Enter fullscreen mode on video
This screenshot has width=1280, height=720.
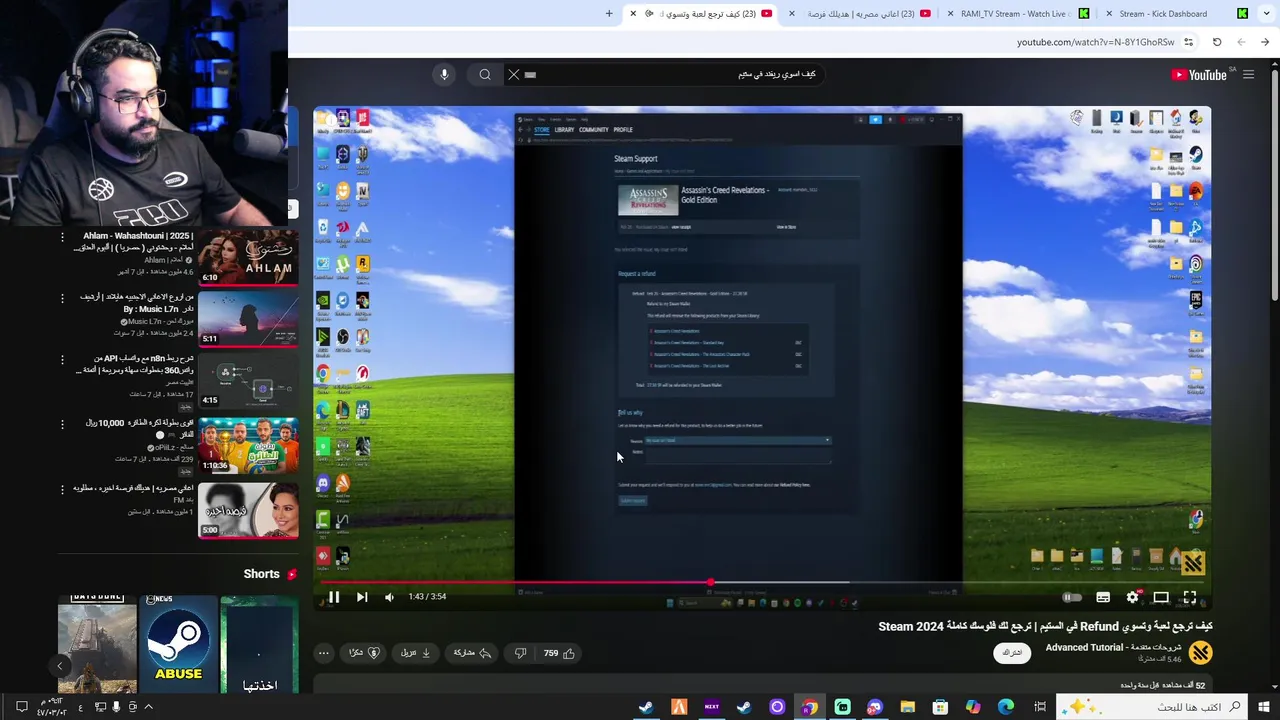pyautogui.click(x=1190, y=597)
